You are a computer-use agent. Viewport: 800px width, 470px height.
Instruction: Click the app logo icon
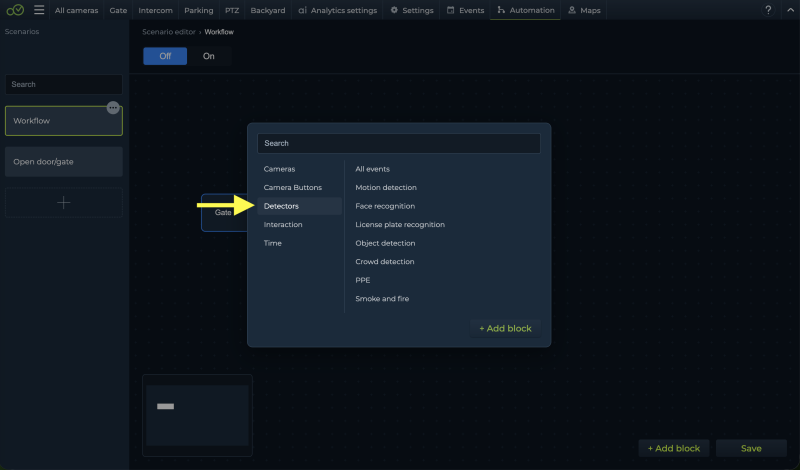point(15,10)
